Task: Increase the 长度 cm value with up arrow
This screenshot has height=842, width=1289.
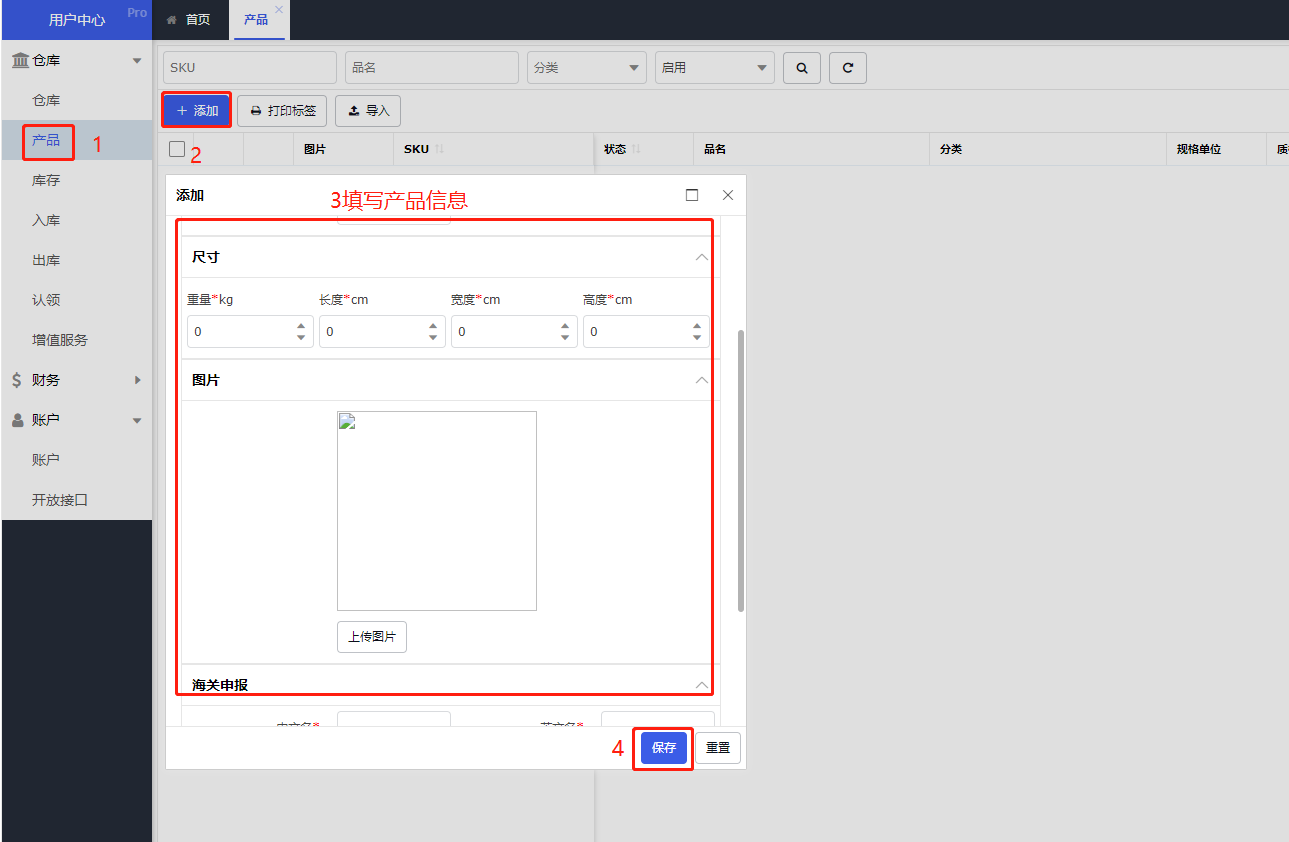Action: pos(433,325)
